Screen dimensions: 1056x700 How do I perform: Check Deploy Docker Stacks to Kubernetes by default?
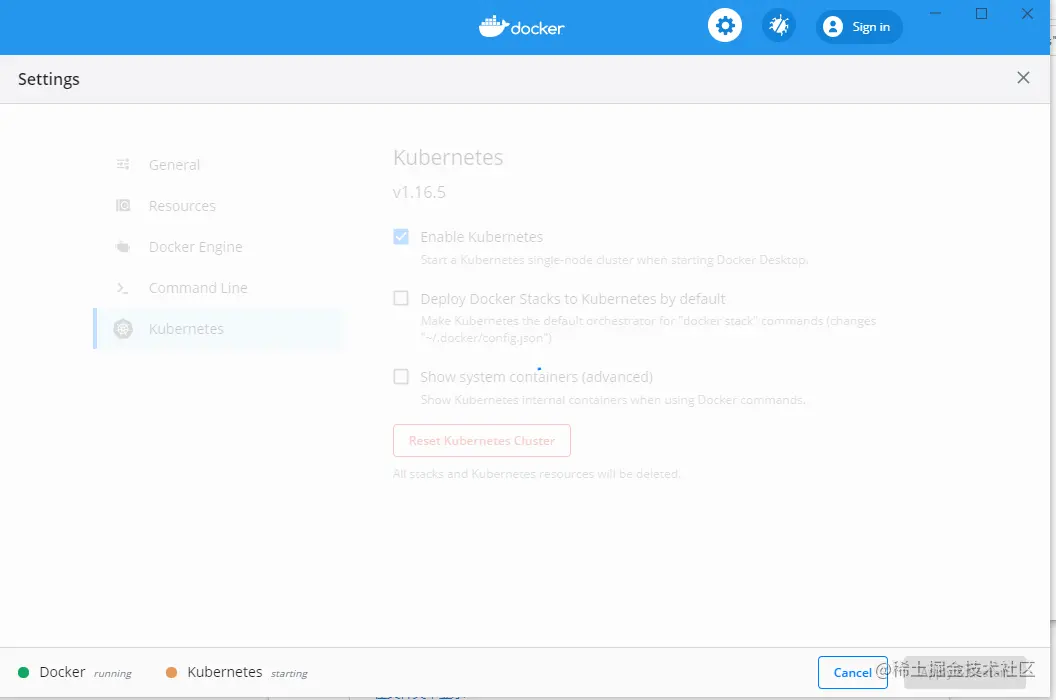(x=401, y=298)
